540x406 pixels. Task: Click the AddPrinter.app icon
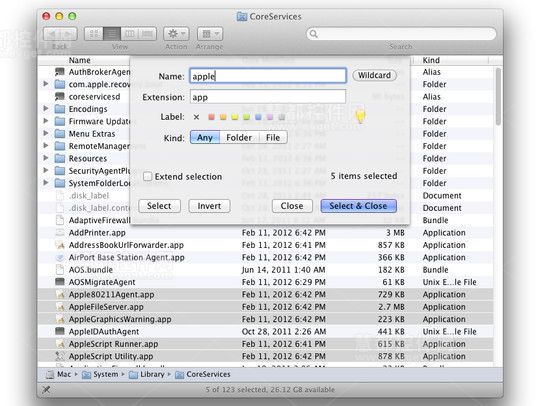60,232
